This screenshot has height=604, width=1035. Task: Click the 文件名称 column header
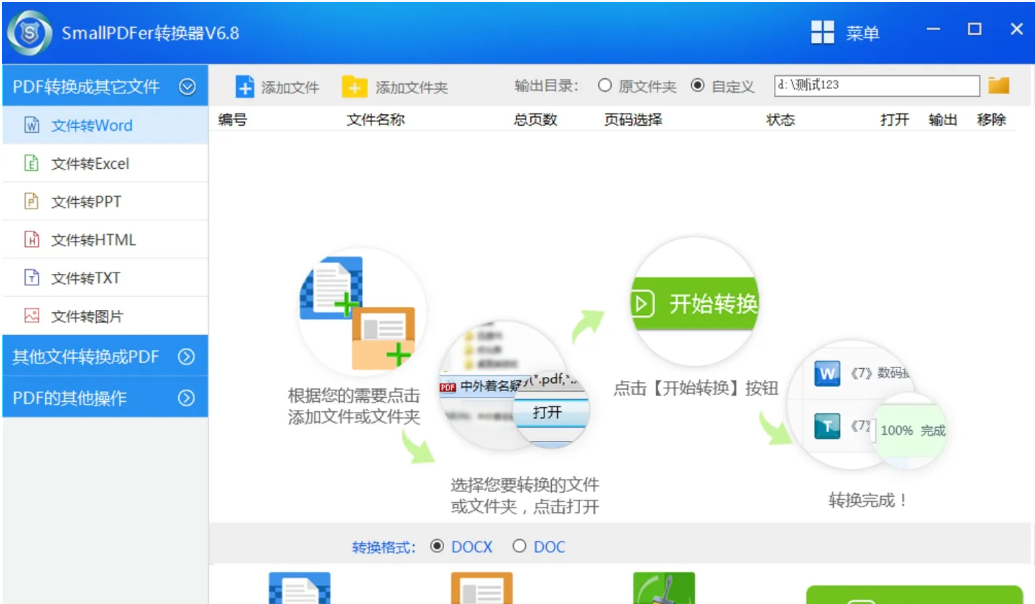(x=376, y=119)
